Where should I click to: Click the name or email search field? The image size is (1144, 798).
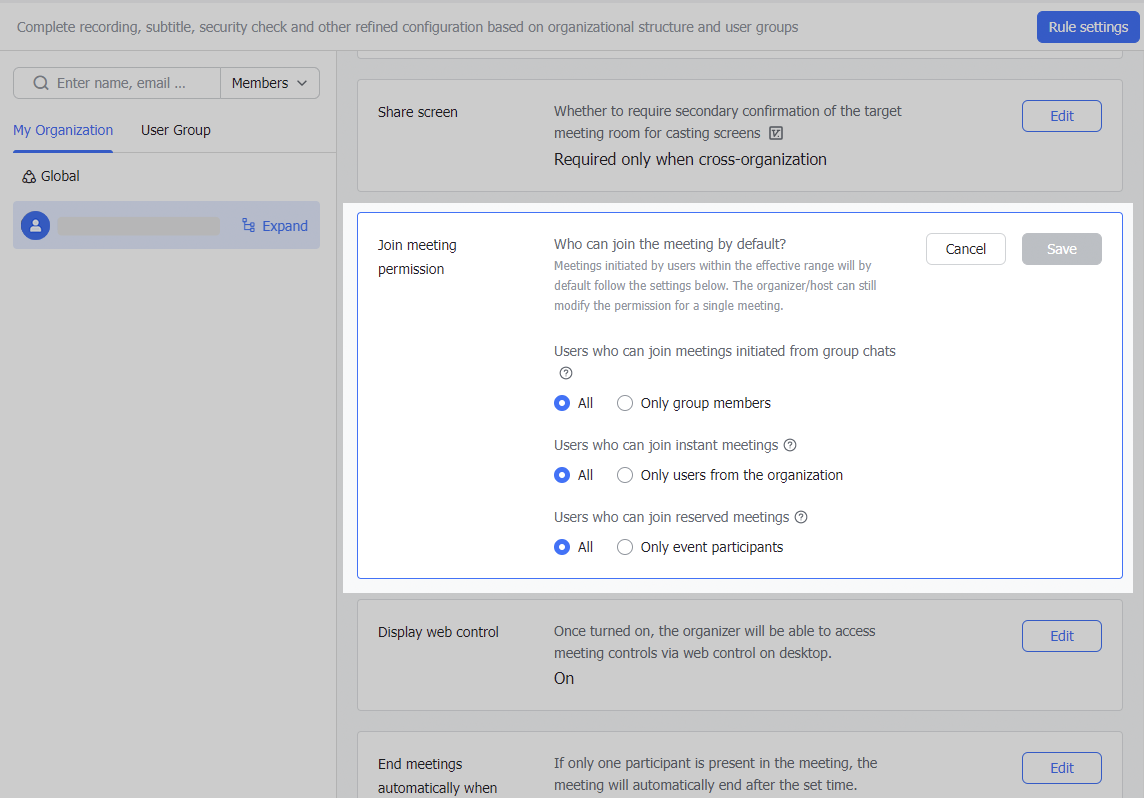pyautogui.click(x=117, y=83)
